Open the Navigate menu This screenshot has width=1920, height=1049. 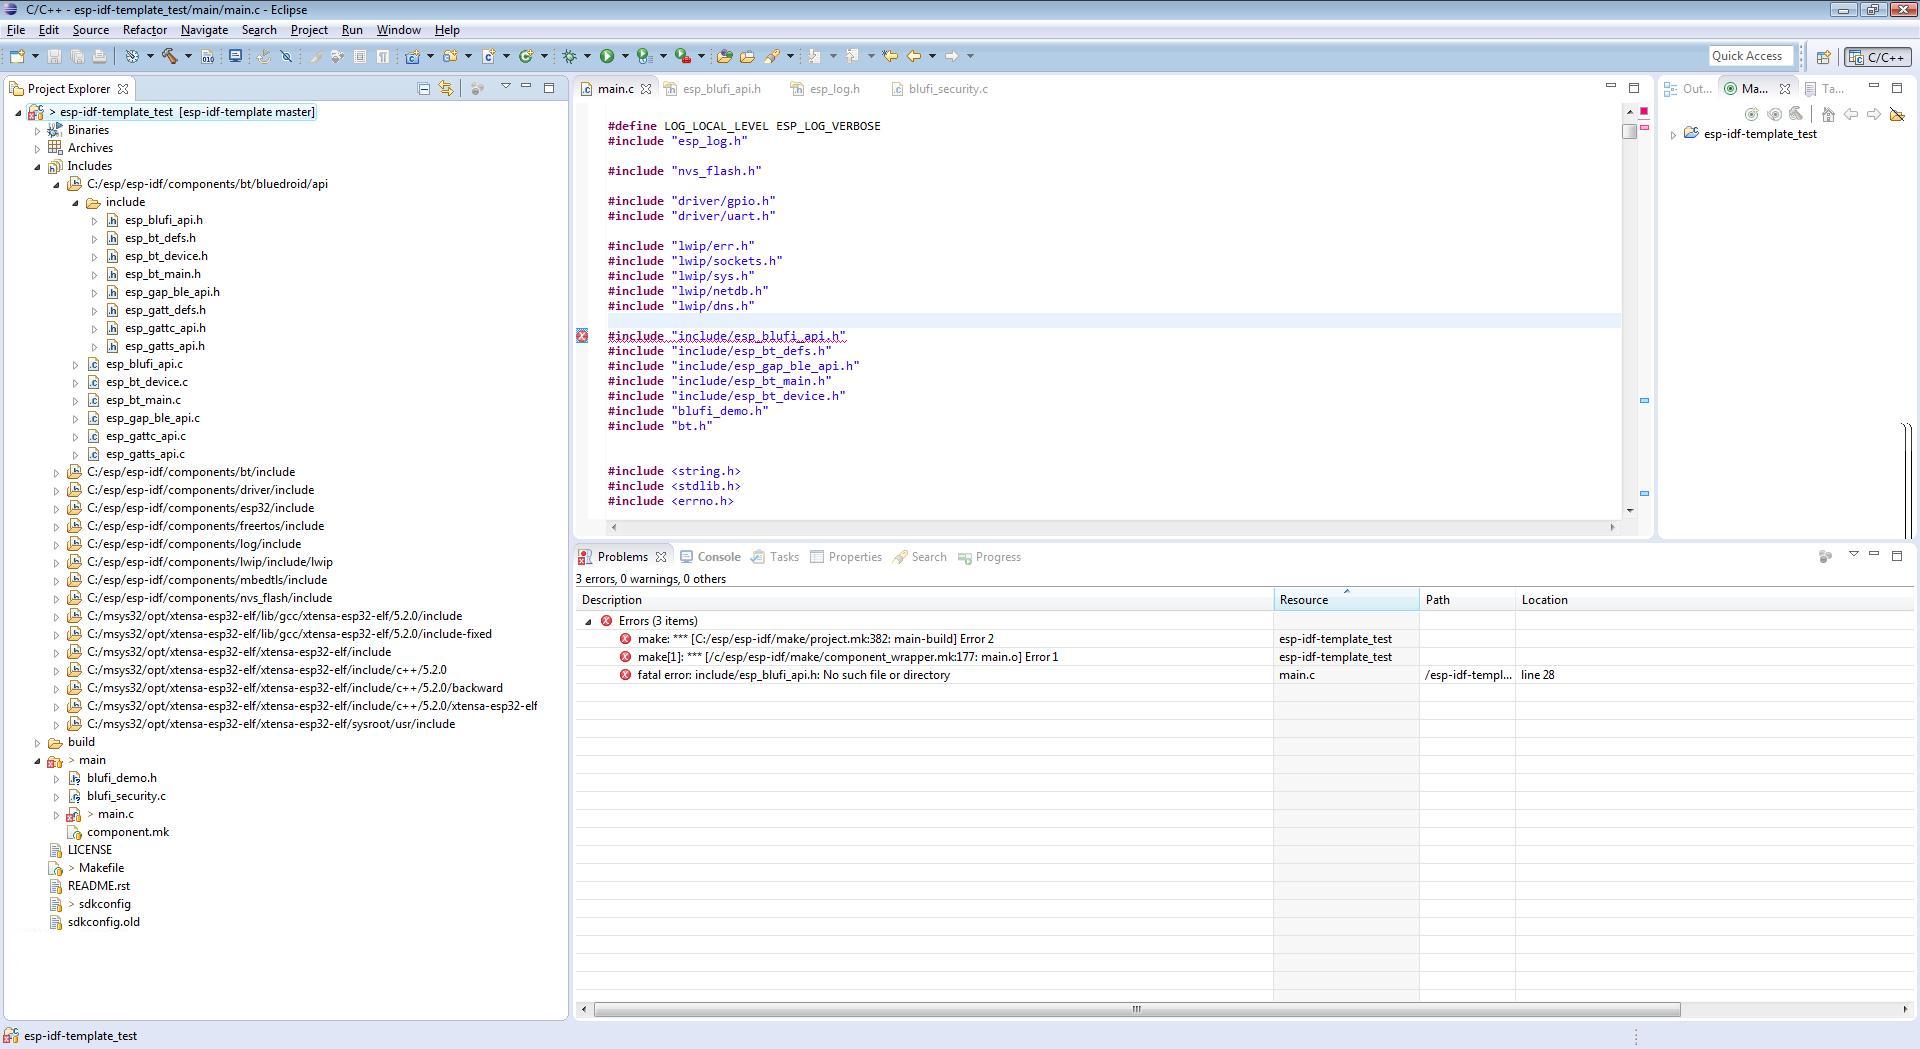[204, 30]
